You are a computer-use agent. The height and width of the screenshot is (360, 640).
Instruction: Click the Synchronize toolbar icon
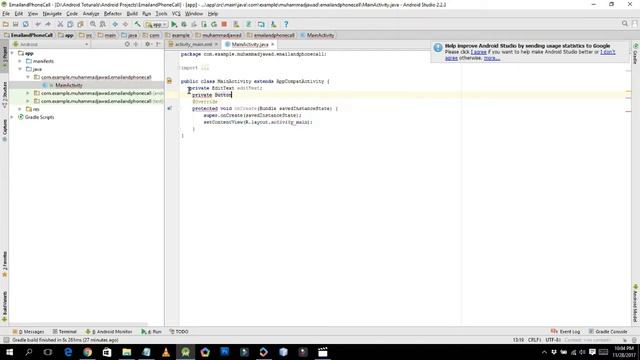pyautogui.click(x=26, y=24)
